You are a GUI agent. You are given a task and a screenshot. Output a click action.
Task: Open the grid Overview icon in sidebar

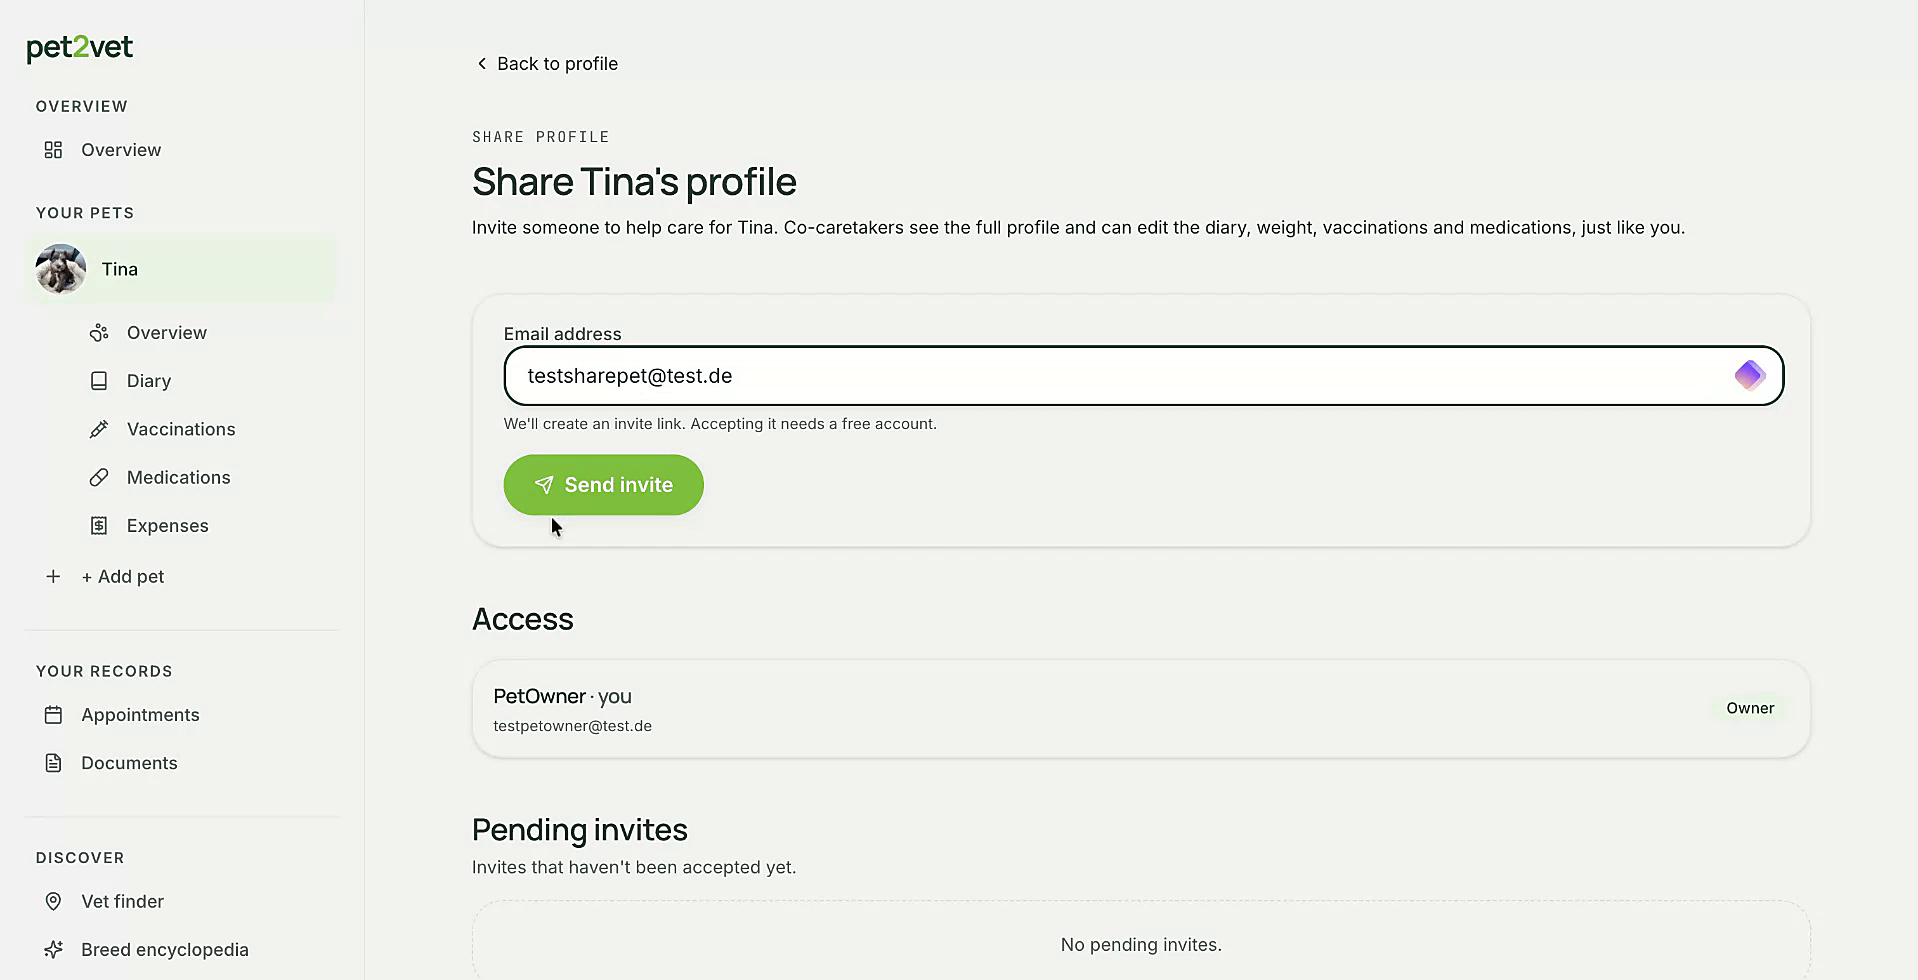pyautogui.click(x=53, y=150)
